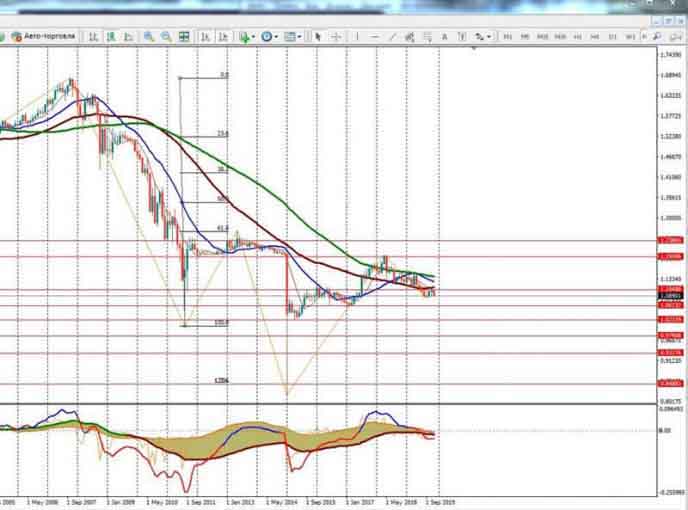This screenshot has width=688, height=510.
Task: Switch to H1 timeframe
Action: [x=578, y=37]
